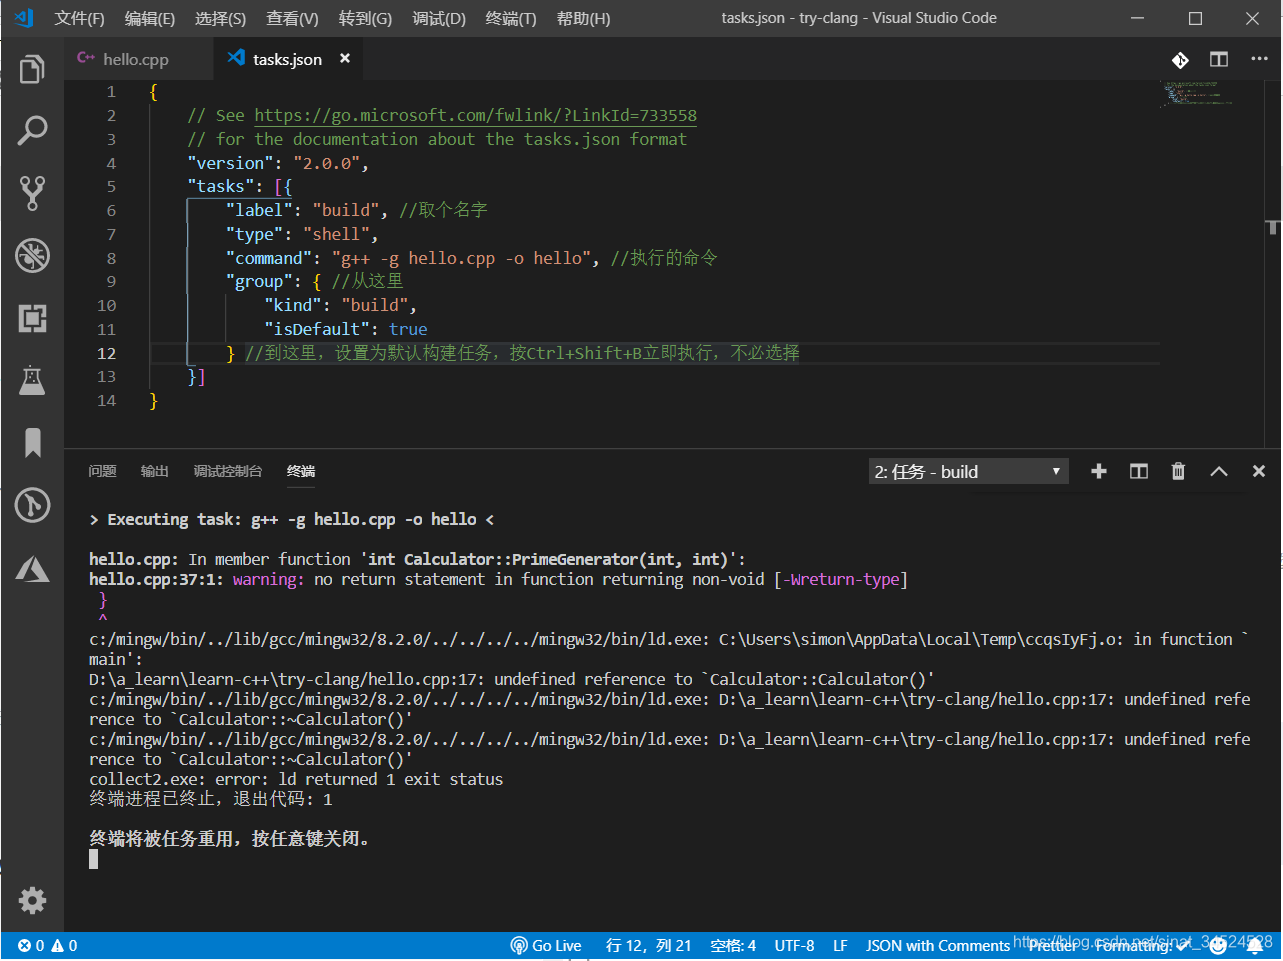Click 'collect2.exe: error' line in terminal
This screenshot has height=961, width=1283.
(296, 779)
